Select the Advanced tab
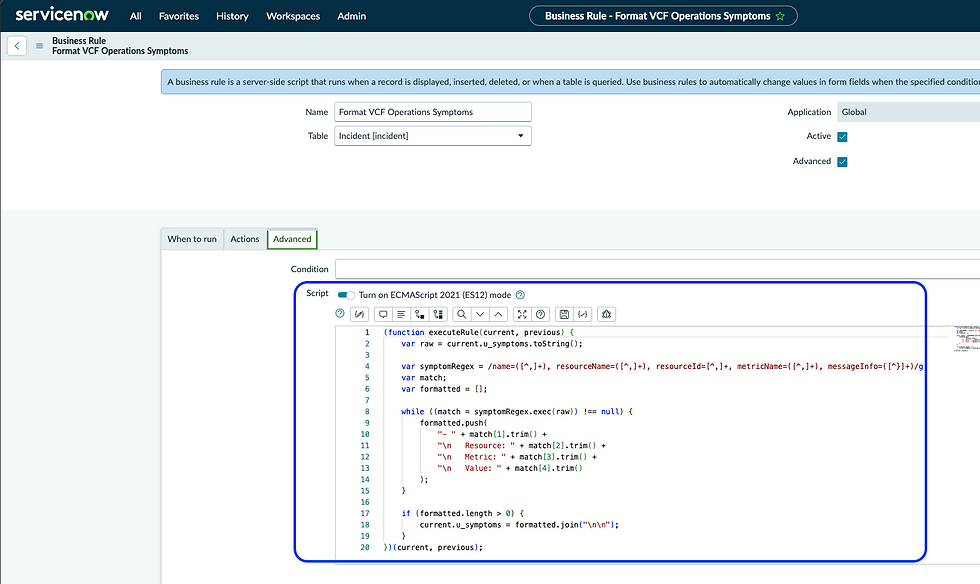This screenshot has height=584, width=980. pyautogui.click(x=292, y=239)
